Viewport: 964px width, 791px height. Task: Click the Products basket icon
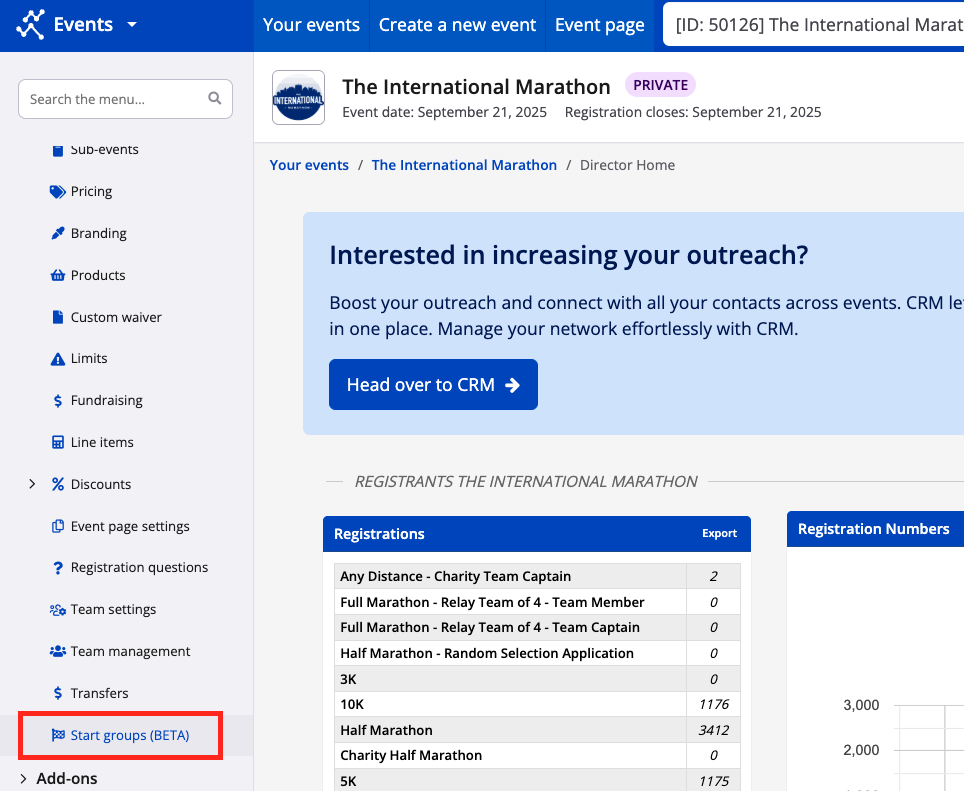click(x=58, y=275)
